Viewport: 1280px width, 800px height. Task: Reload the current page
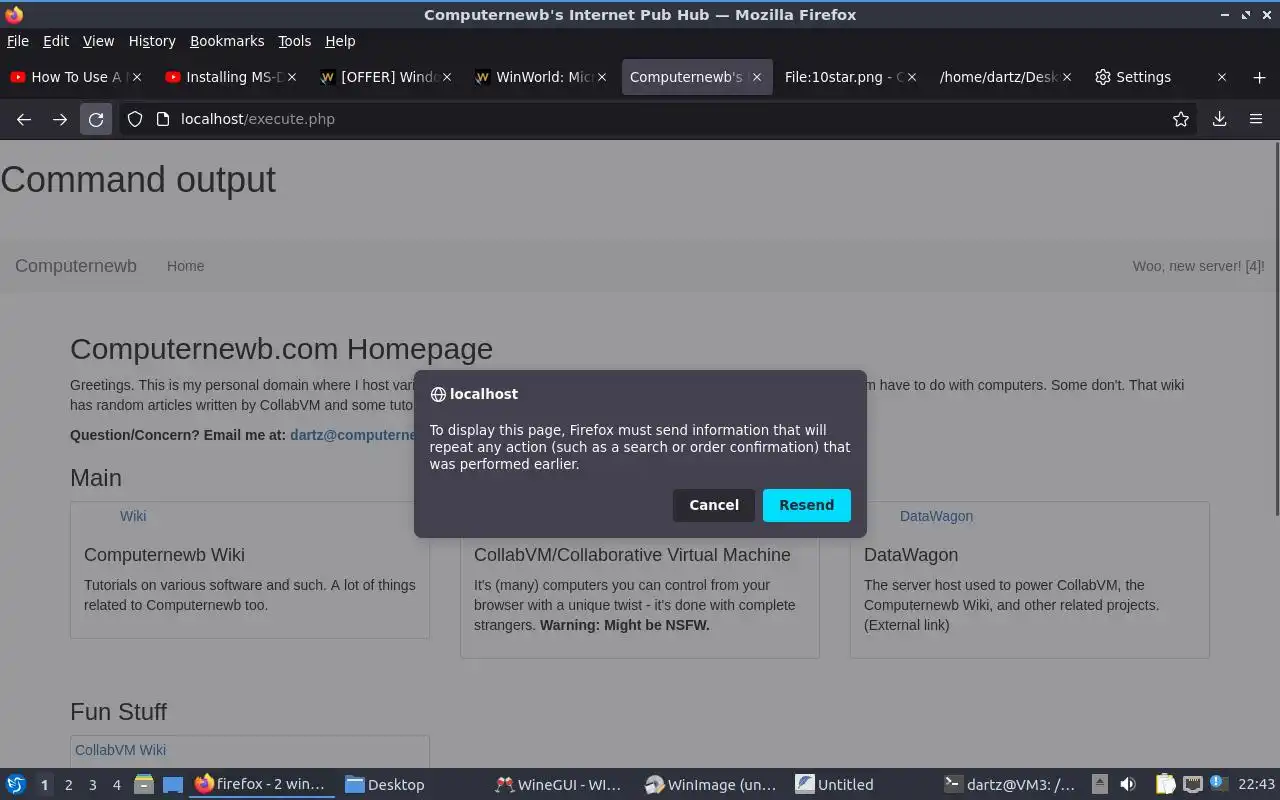click(x=96, y=119)
